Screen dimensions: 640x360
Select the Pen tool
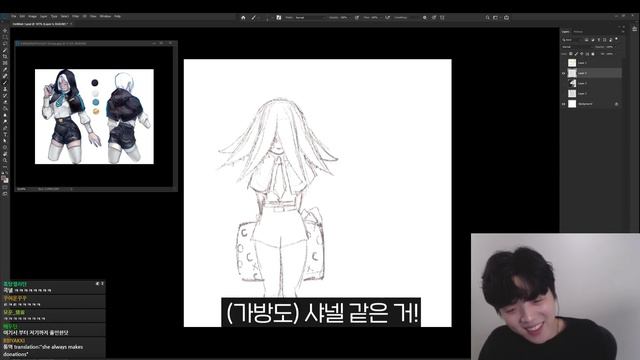pyautogui.click(x=5, y=128)
